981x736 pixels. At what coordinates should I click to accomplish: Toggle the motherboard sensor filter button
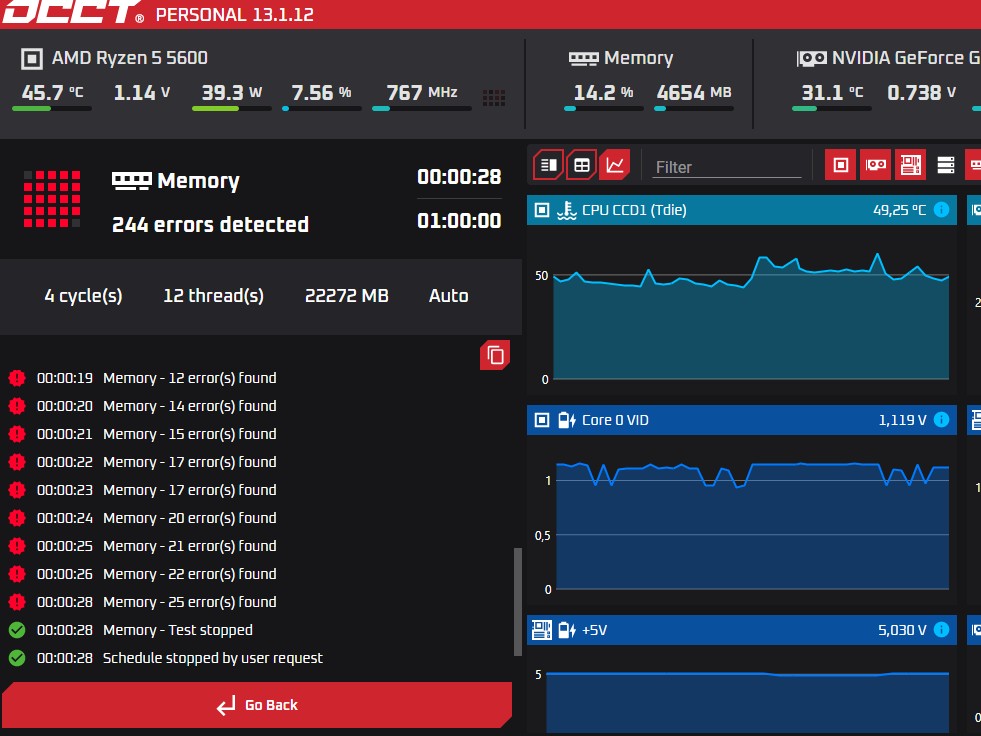(x=910, y=165)
